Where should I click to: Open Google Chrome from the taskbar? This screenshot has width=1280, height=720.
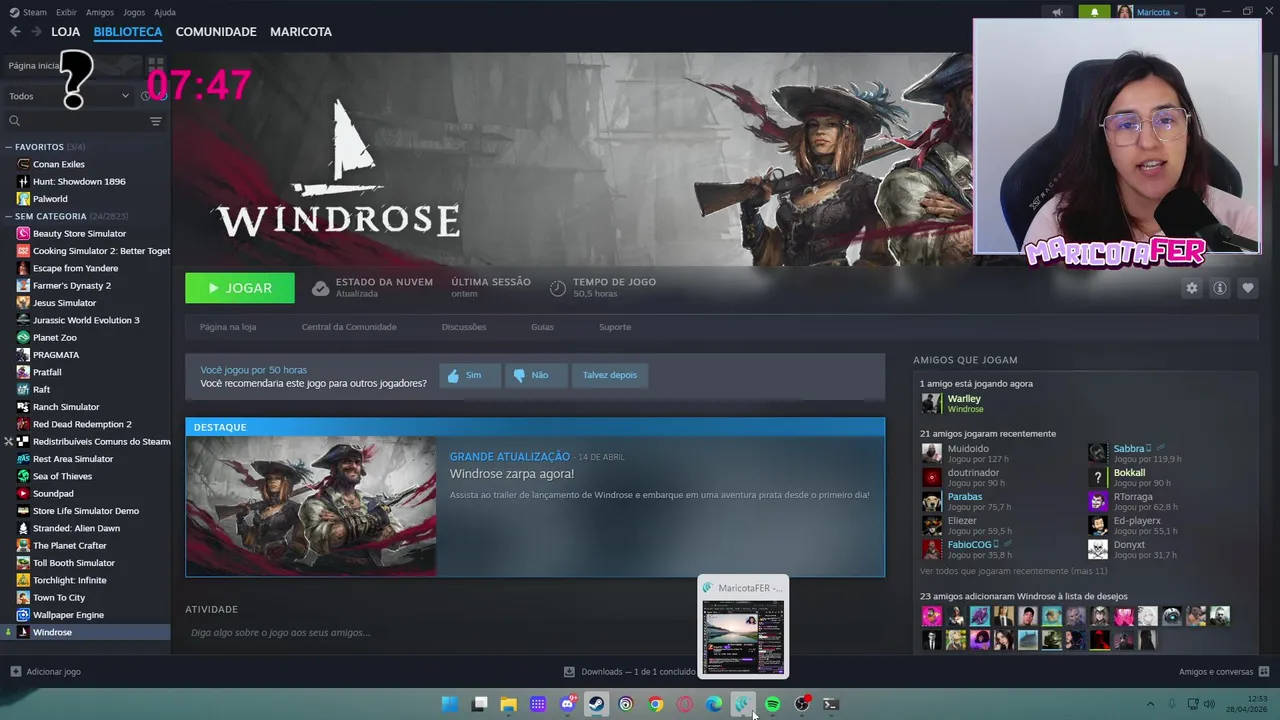pos(655,704)
